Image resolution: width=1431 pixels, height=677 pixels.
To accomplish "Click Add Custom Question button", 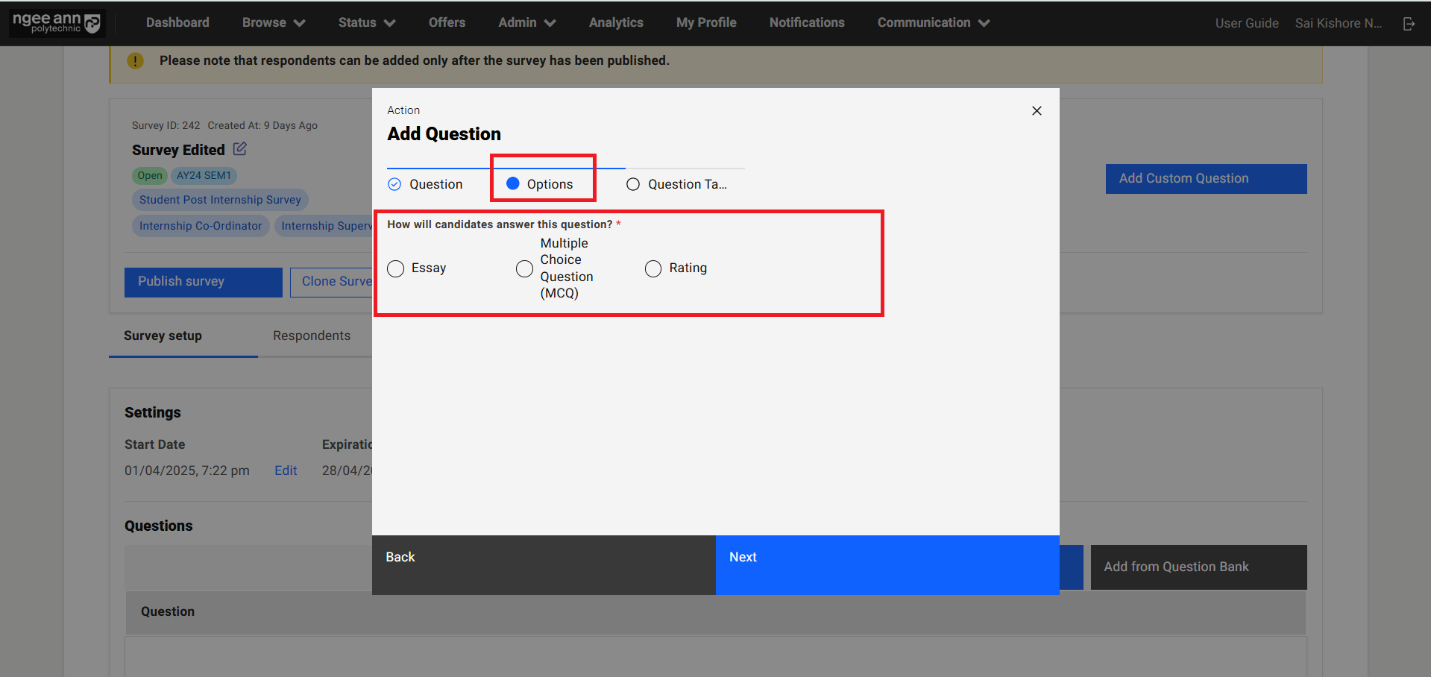I will click(1205, 179).
